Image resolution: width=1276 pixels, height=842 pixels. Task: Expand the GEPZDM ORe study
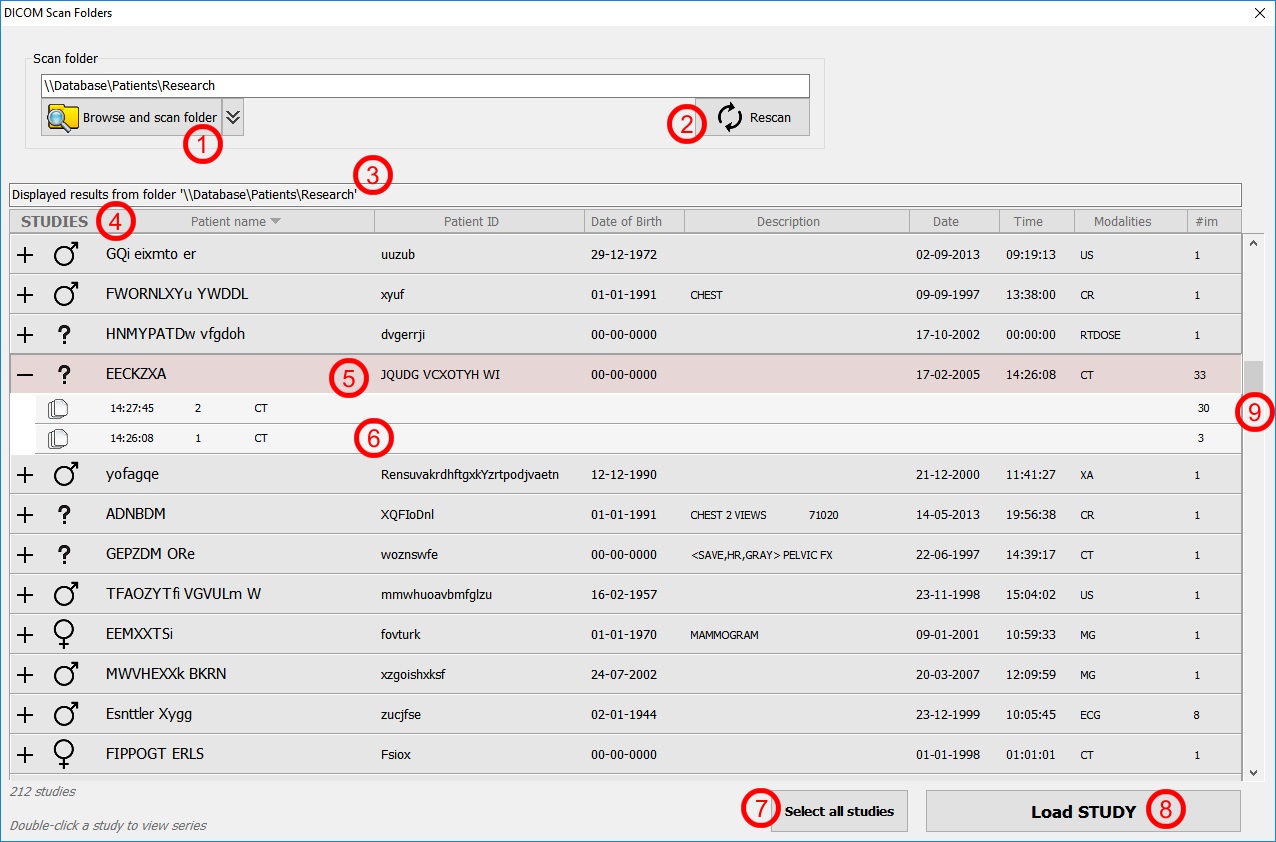point(26,555)
